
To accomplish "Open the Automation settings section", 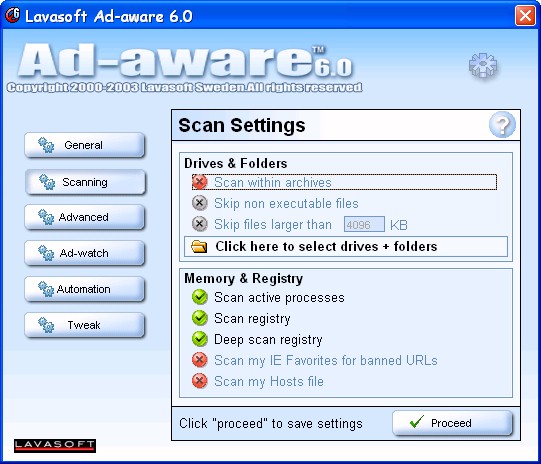I will 84,289.
